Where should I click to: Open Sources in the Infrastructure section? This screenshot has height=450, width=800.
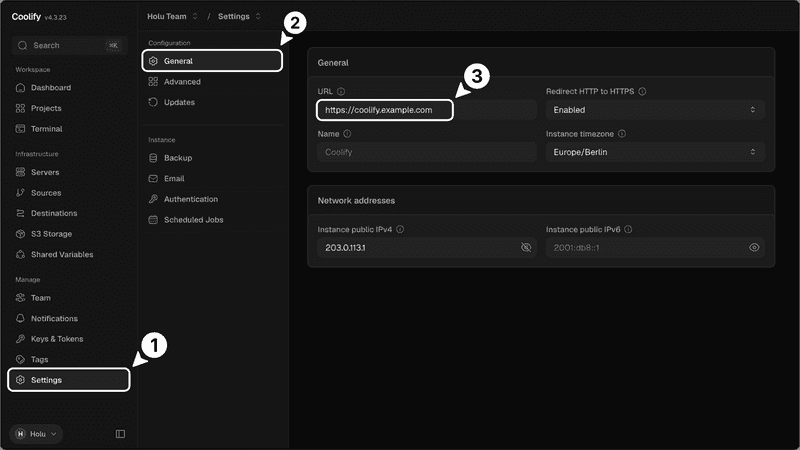69,193
